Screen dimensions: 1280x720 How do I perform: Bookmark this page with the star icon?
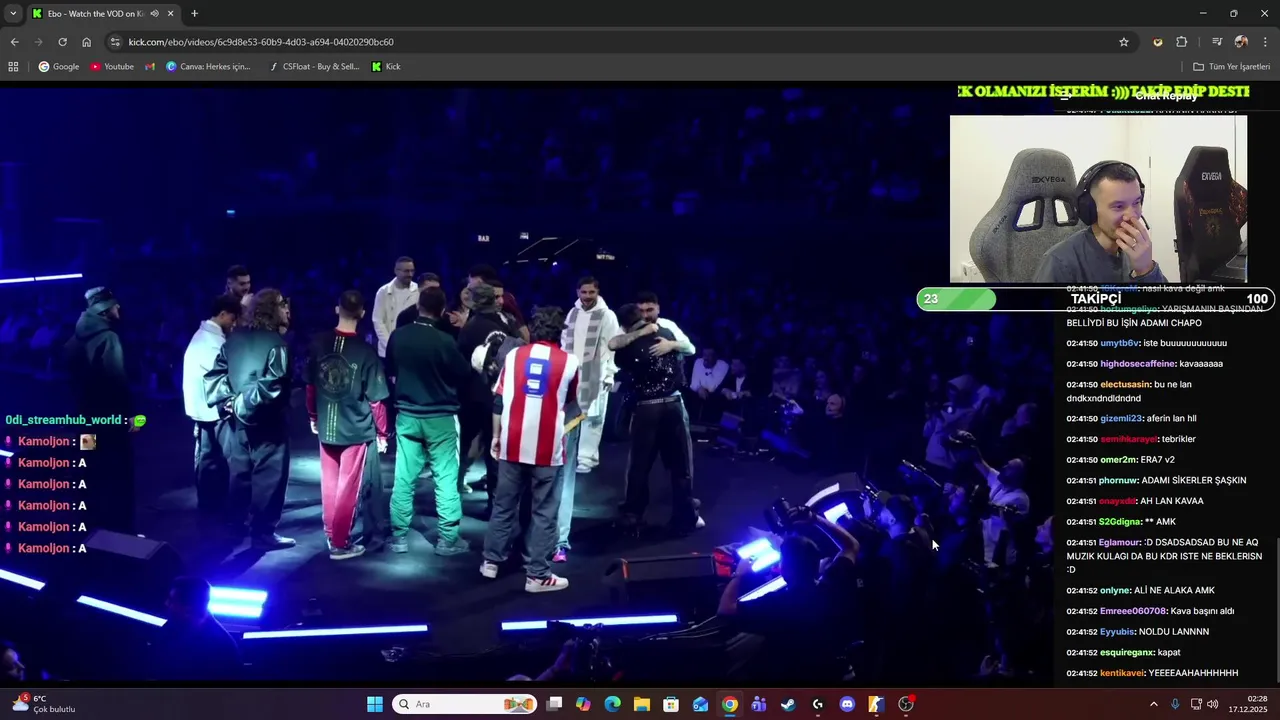[1124, 42]
